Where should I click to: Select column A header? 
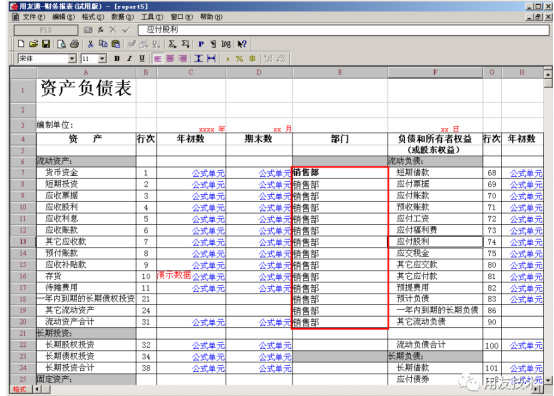tap(86, 72)
